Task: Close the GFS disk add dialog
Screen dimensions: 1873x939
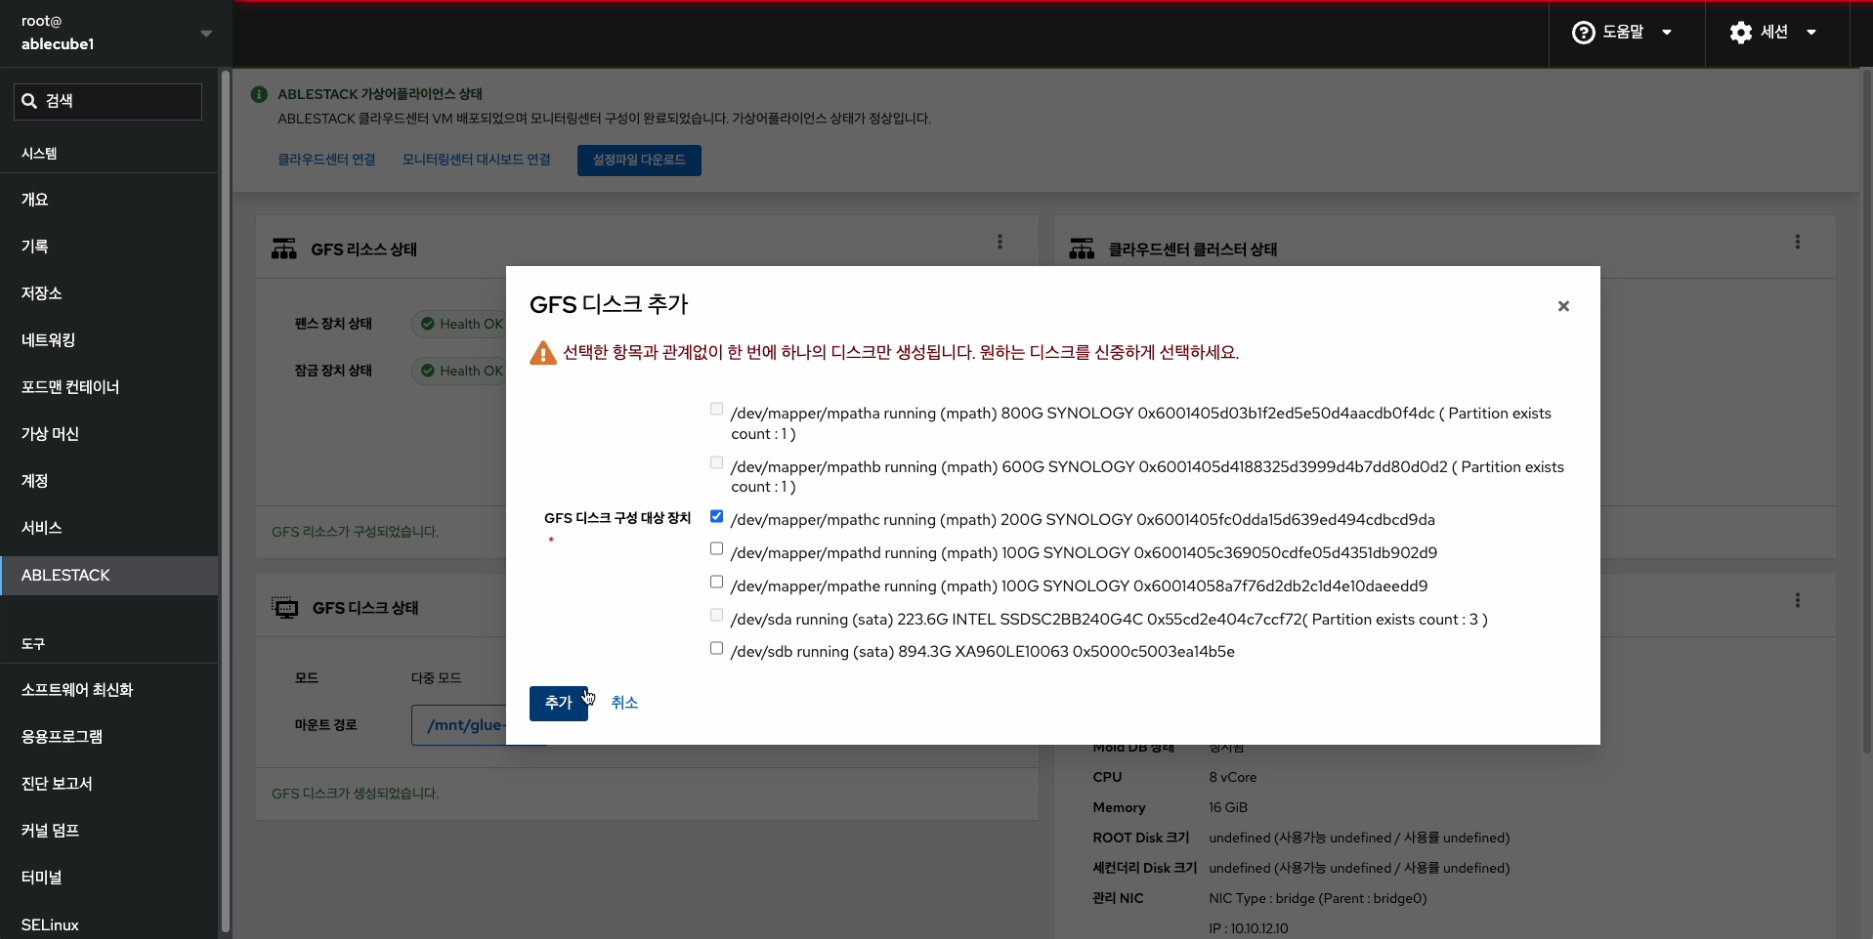Action: (1564, 306)
